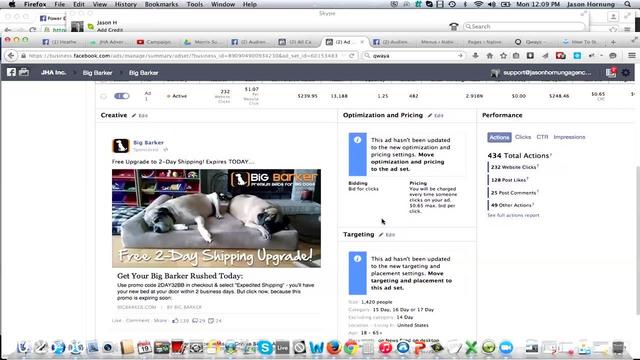Click the page vertical scrollbar
640x360 pixels.
(x=638, y=241)
